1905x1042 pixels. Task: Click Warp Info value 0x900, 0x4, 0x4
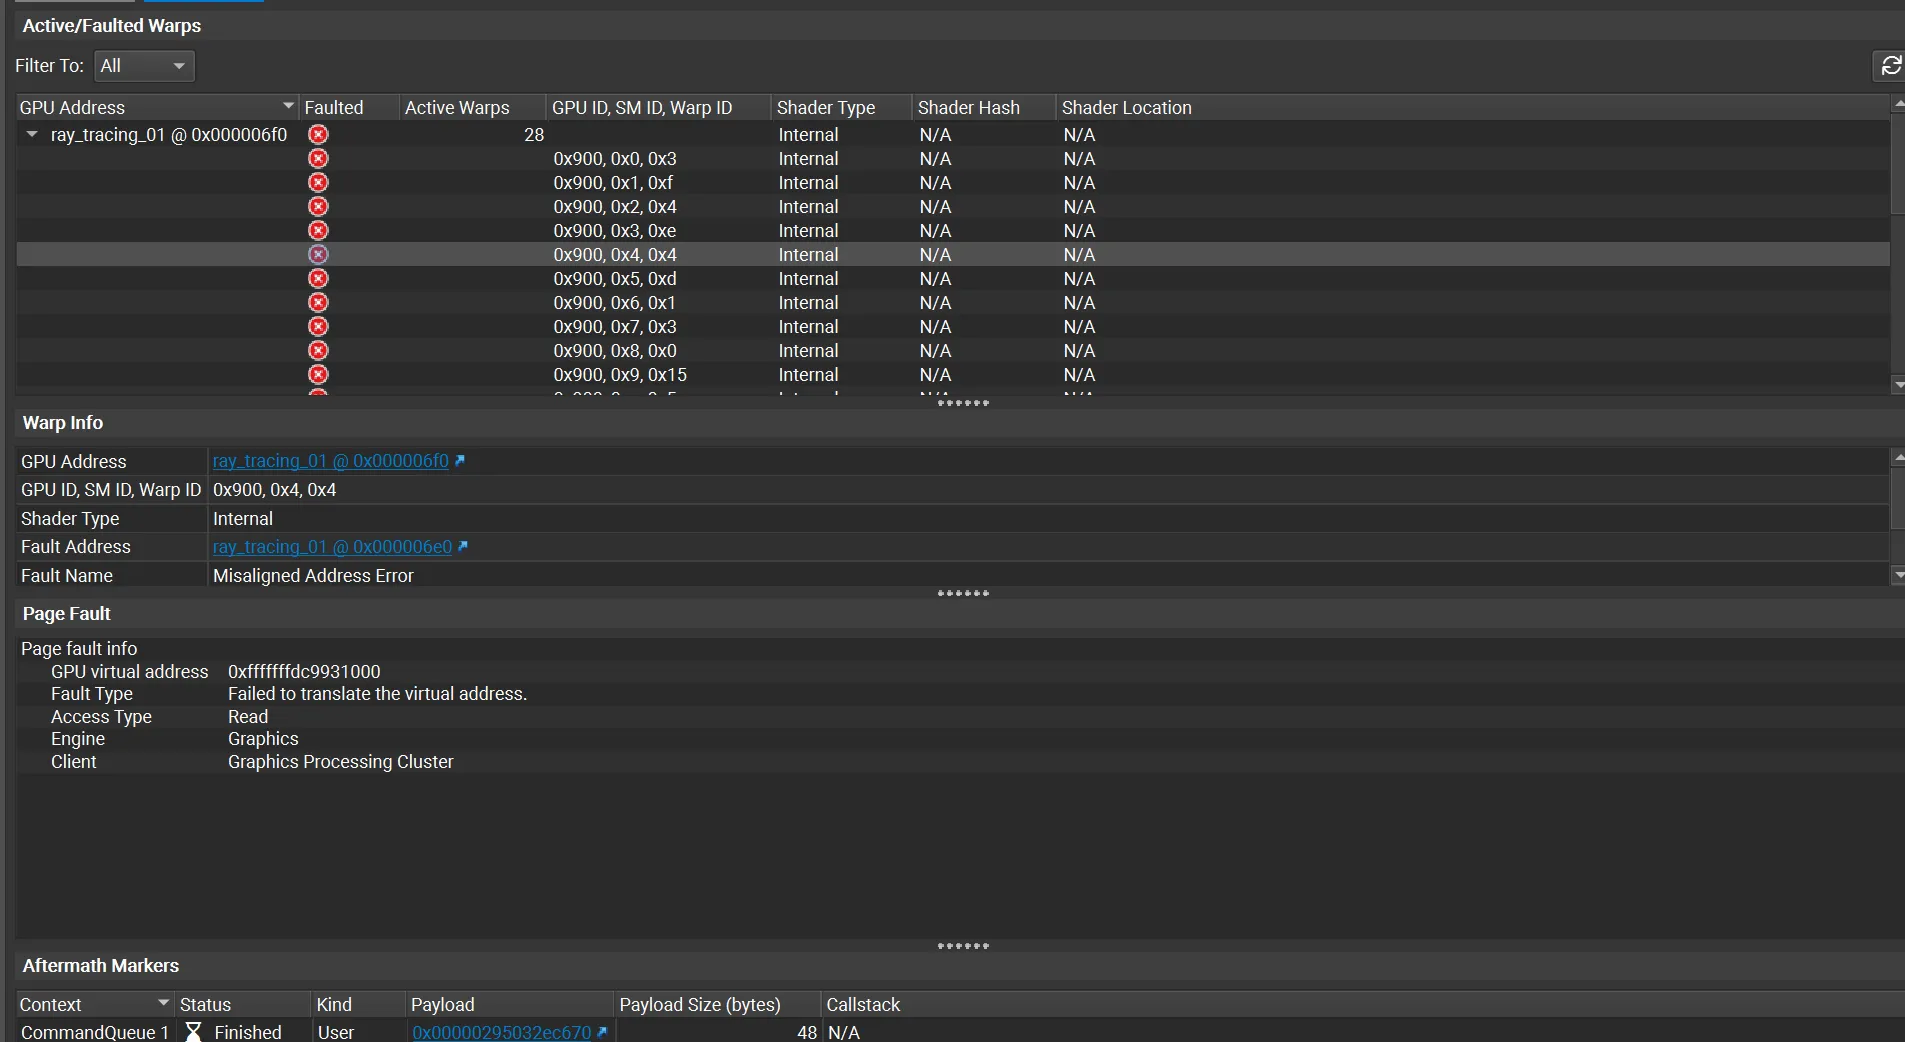pyautogui.click(x=274, y=490)
